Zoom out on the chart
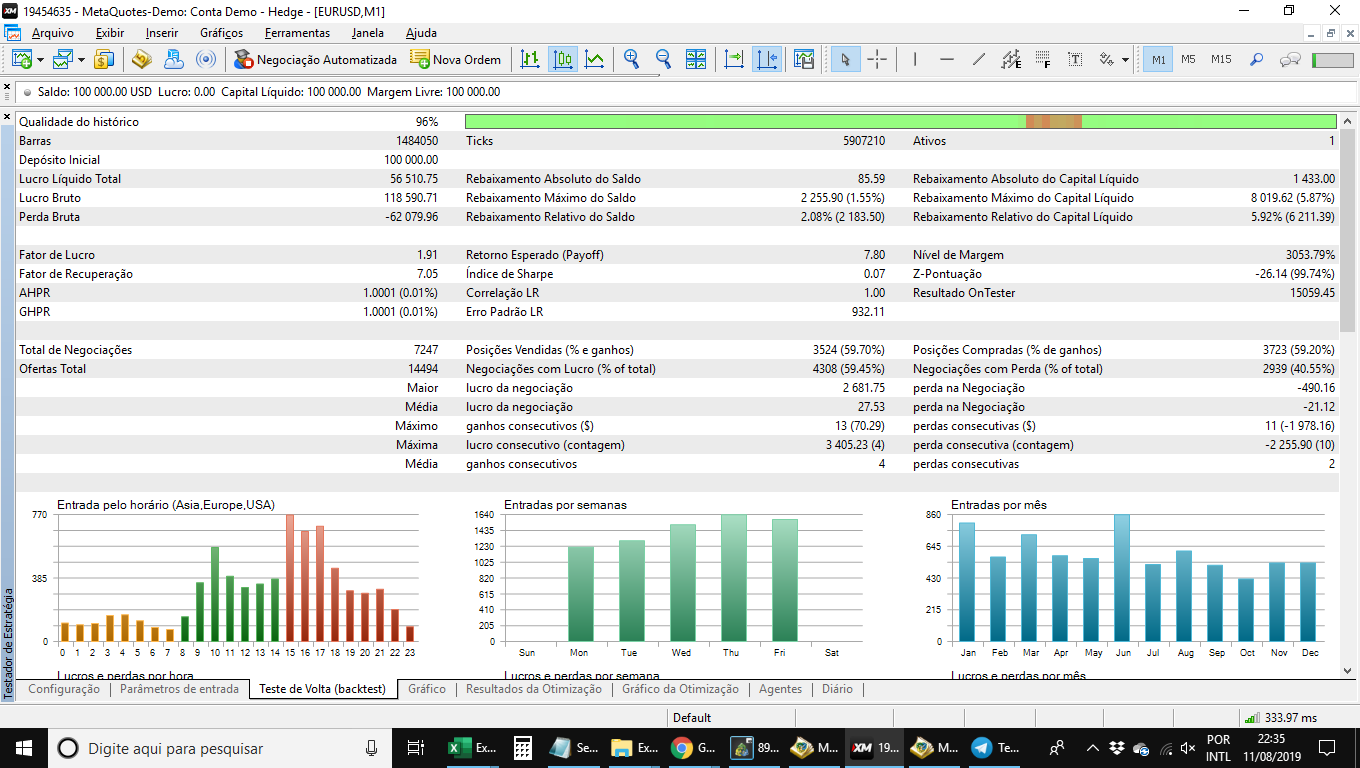1360x768 pixels. [663, 59]
